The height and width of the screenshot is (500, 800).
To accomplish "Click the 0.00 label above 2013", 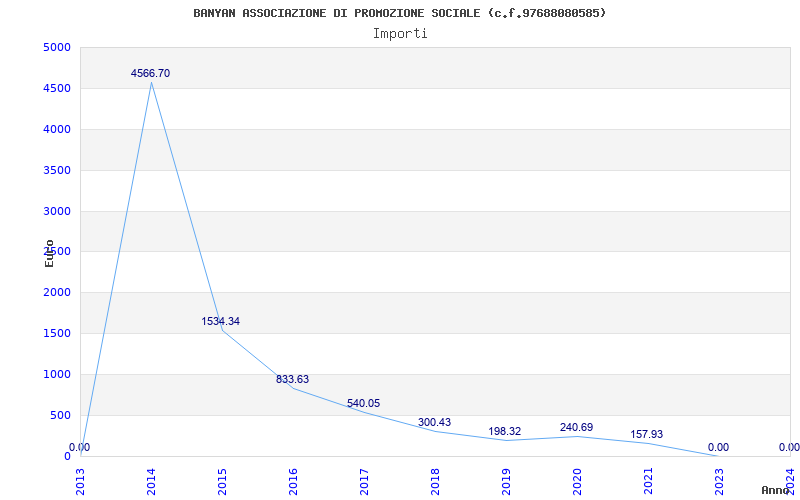I will (x=80, y=447).
